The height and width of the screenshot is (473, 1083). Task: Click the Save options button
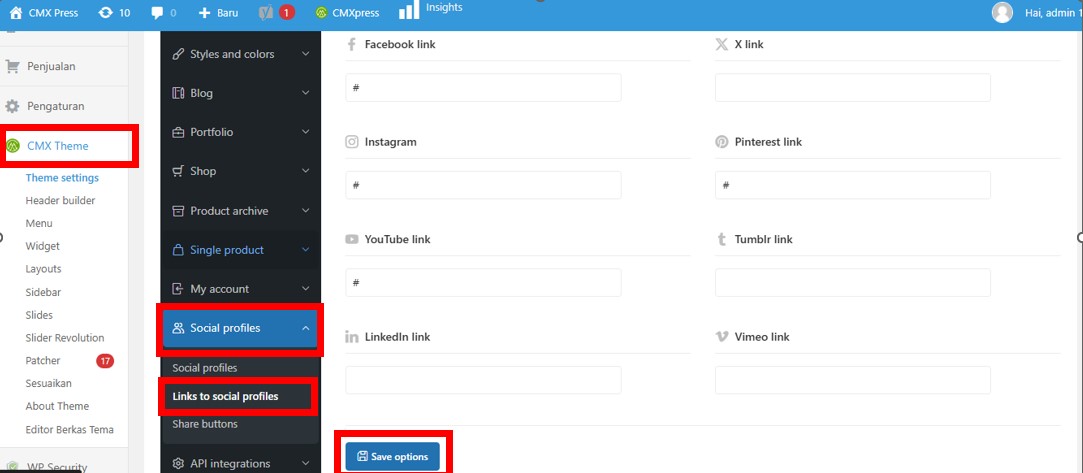pyautogui.click(x=392, y=456)
